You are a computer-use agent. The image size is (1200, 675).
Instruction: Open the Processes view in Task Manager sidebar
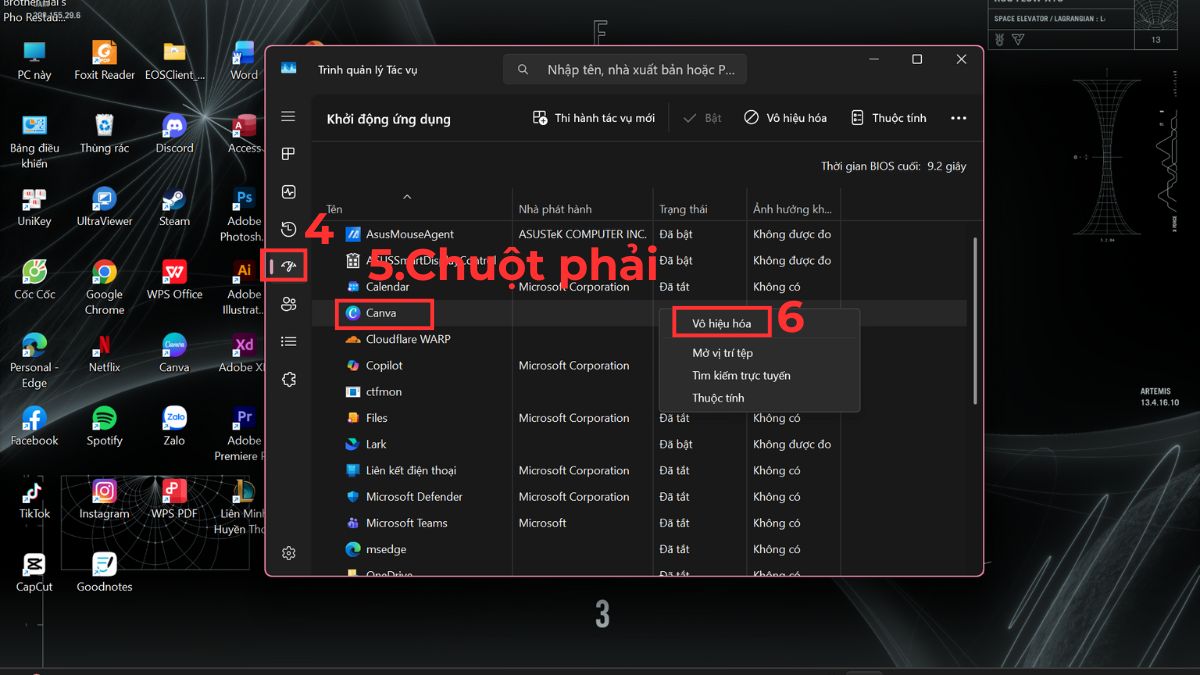[288, 153]
